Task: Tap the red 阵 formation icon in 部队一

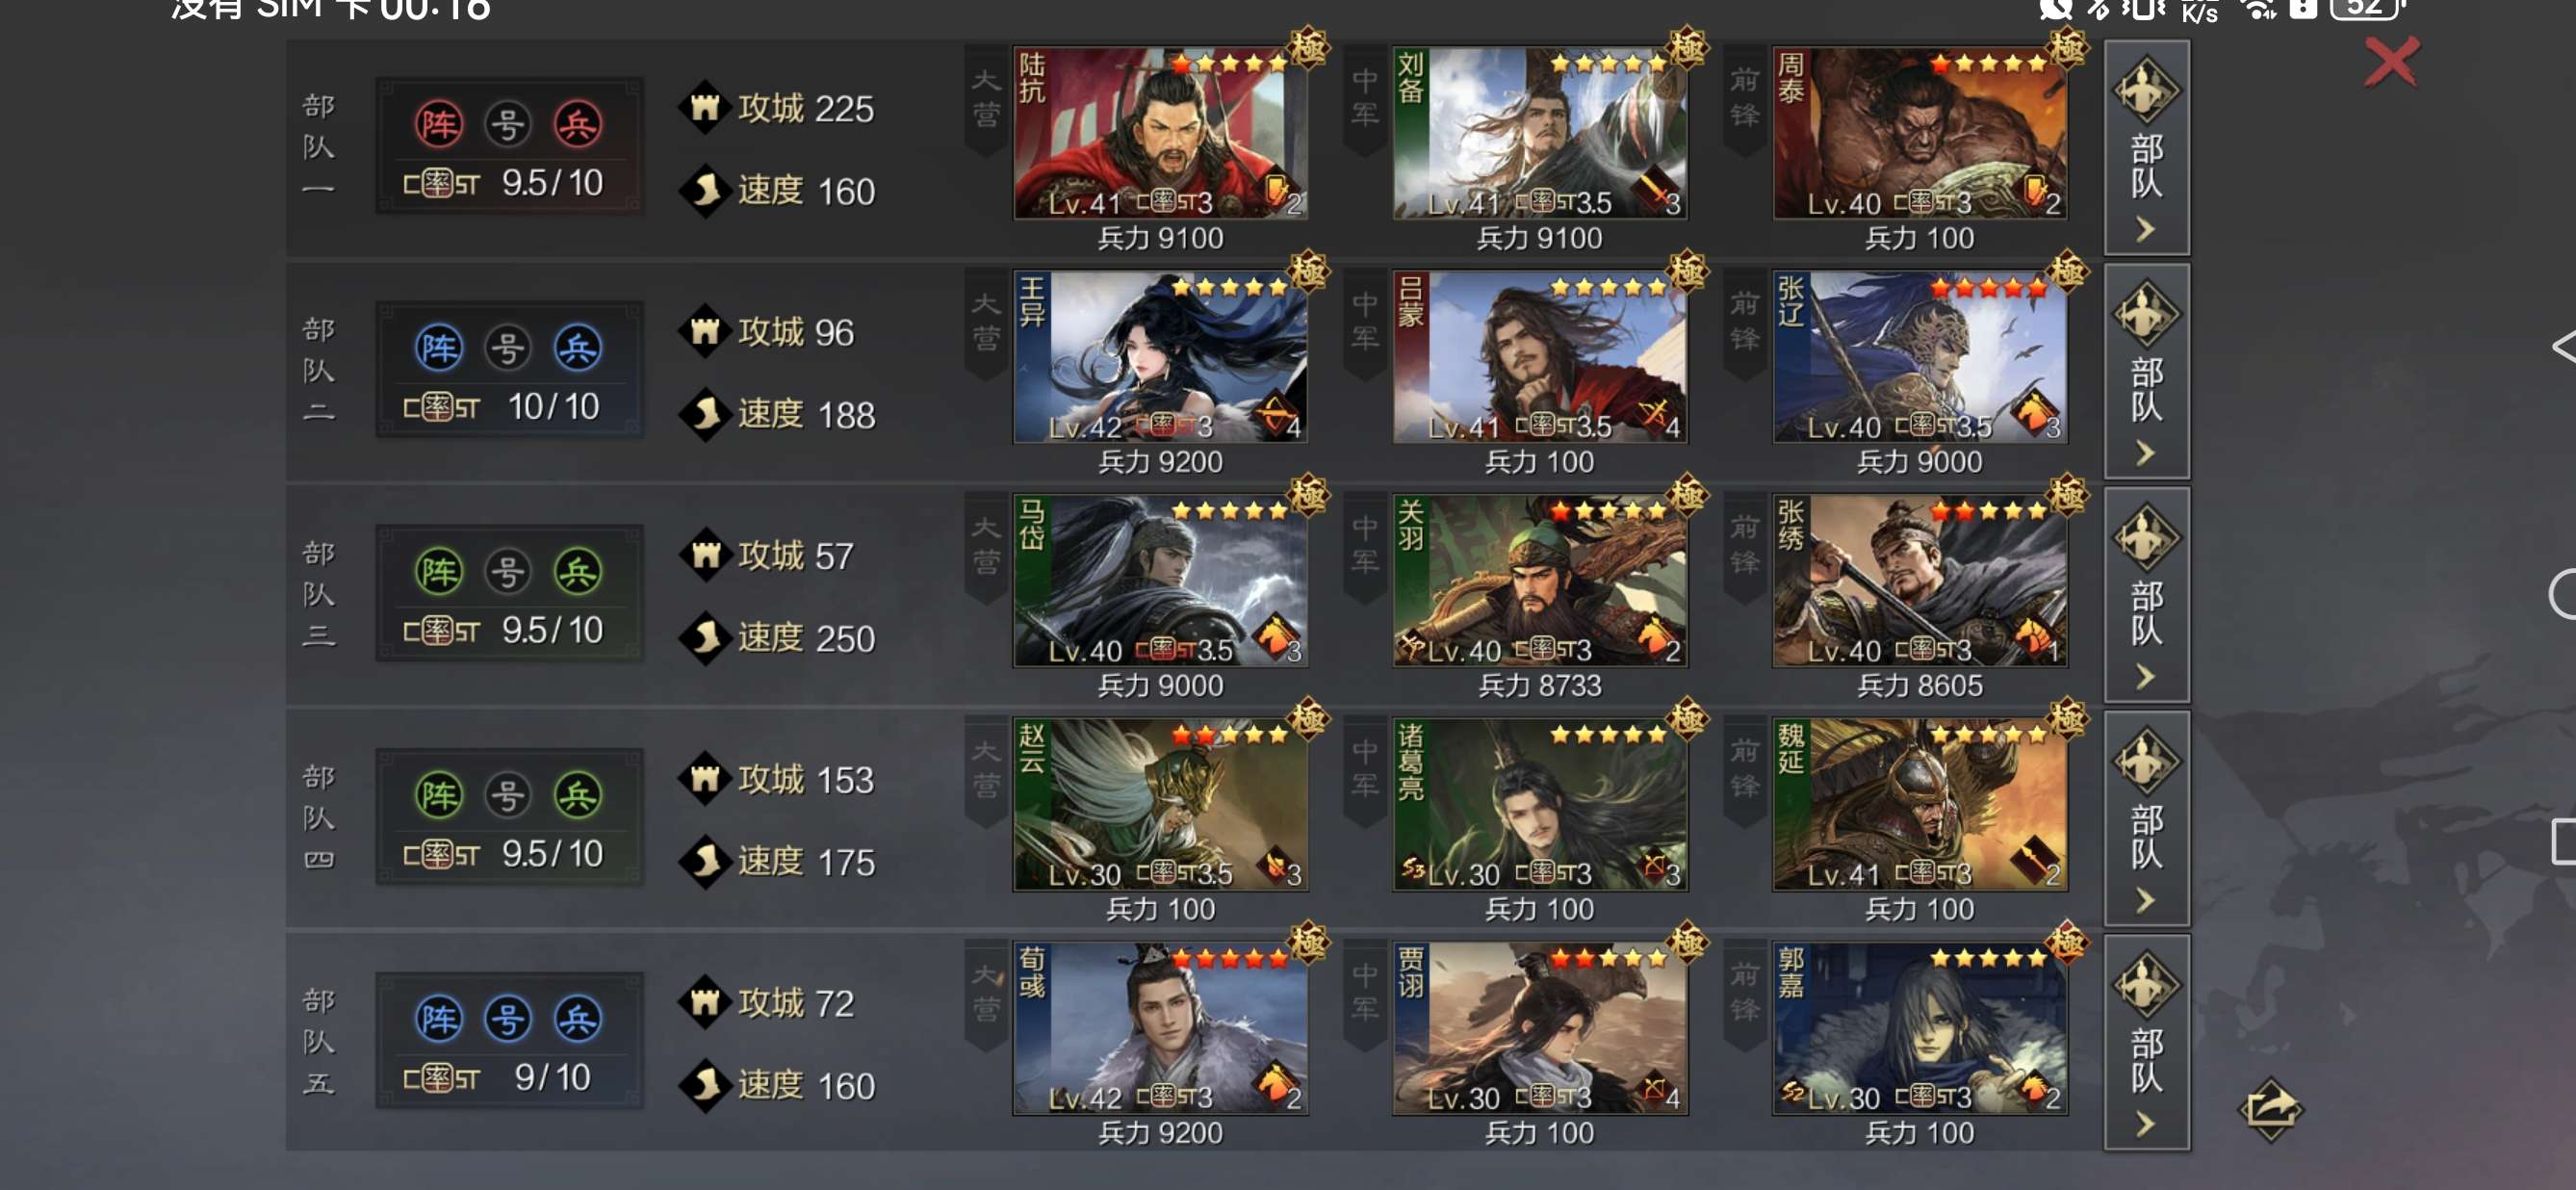Action: (439, 124)
